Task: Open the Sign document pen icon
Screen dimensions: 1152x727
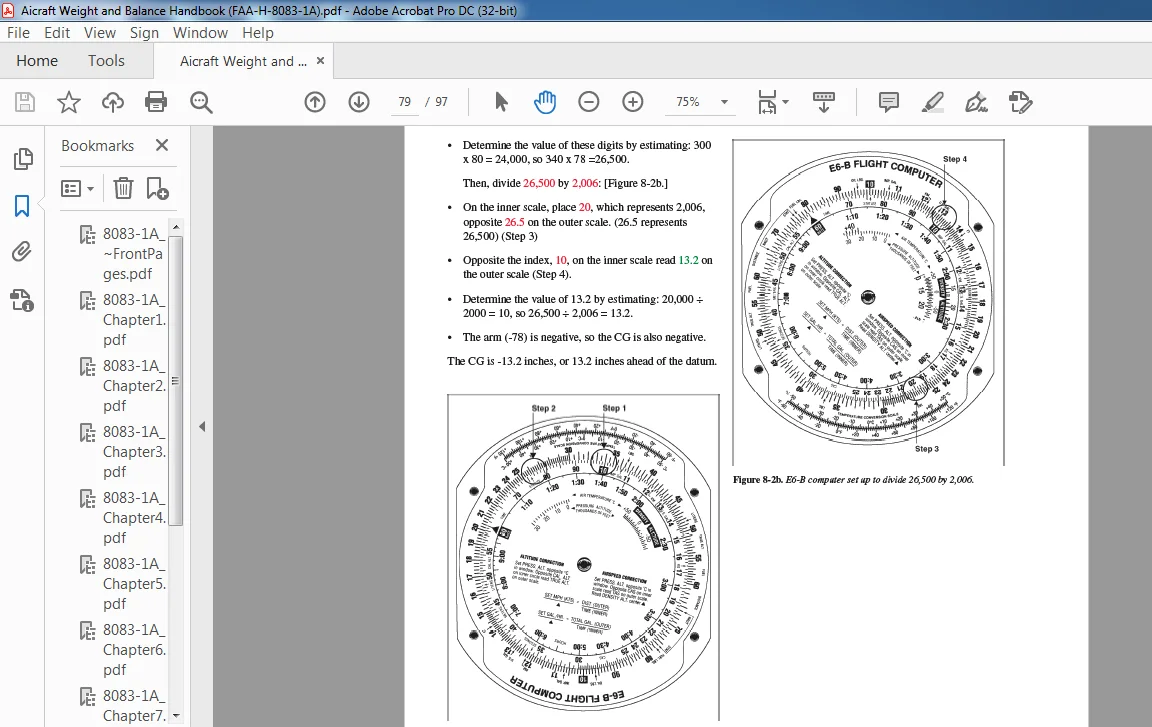Action: coord(976,102)
